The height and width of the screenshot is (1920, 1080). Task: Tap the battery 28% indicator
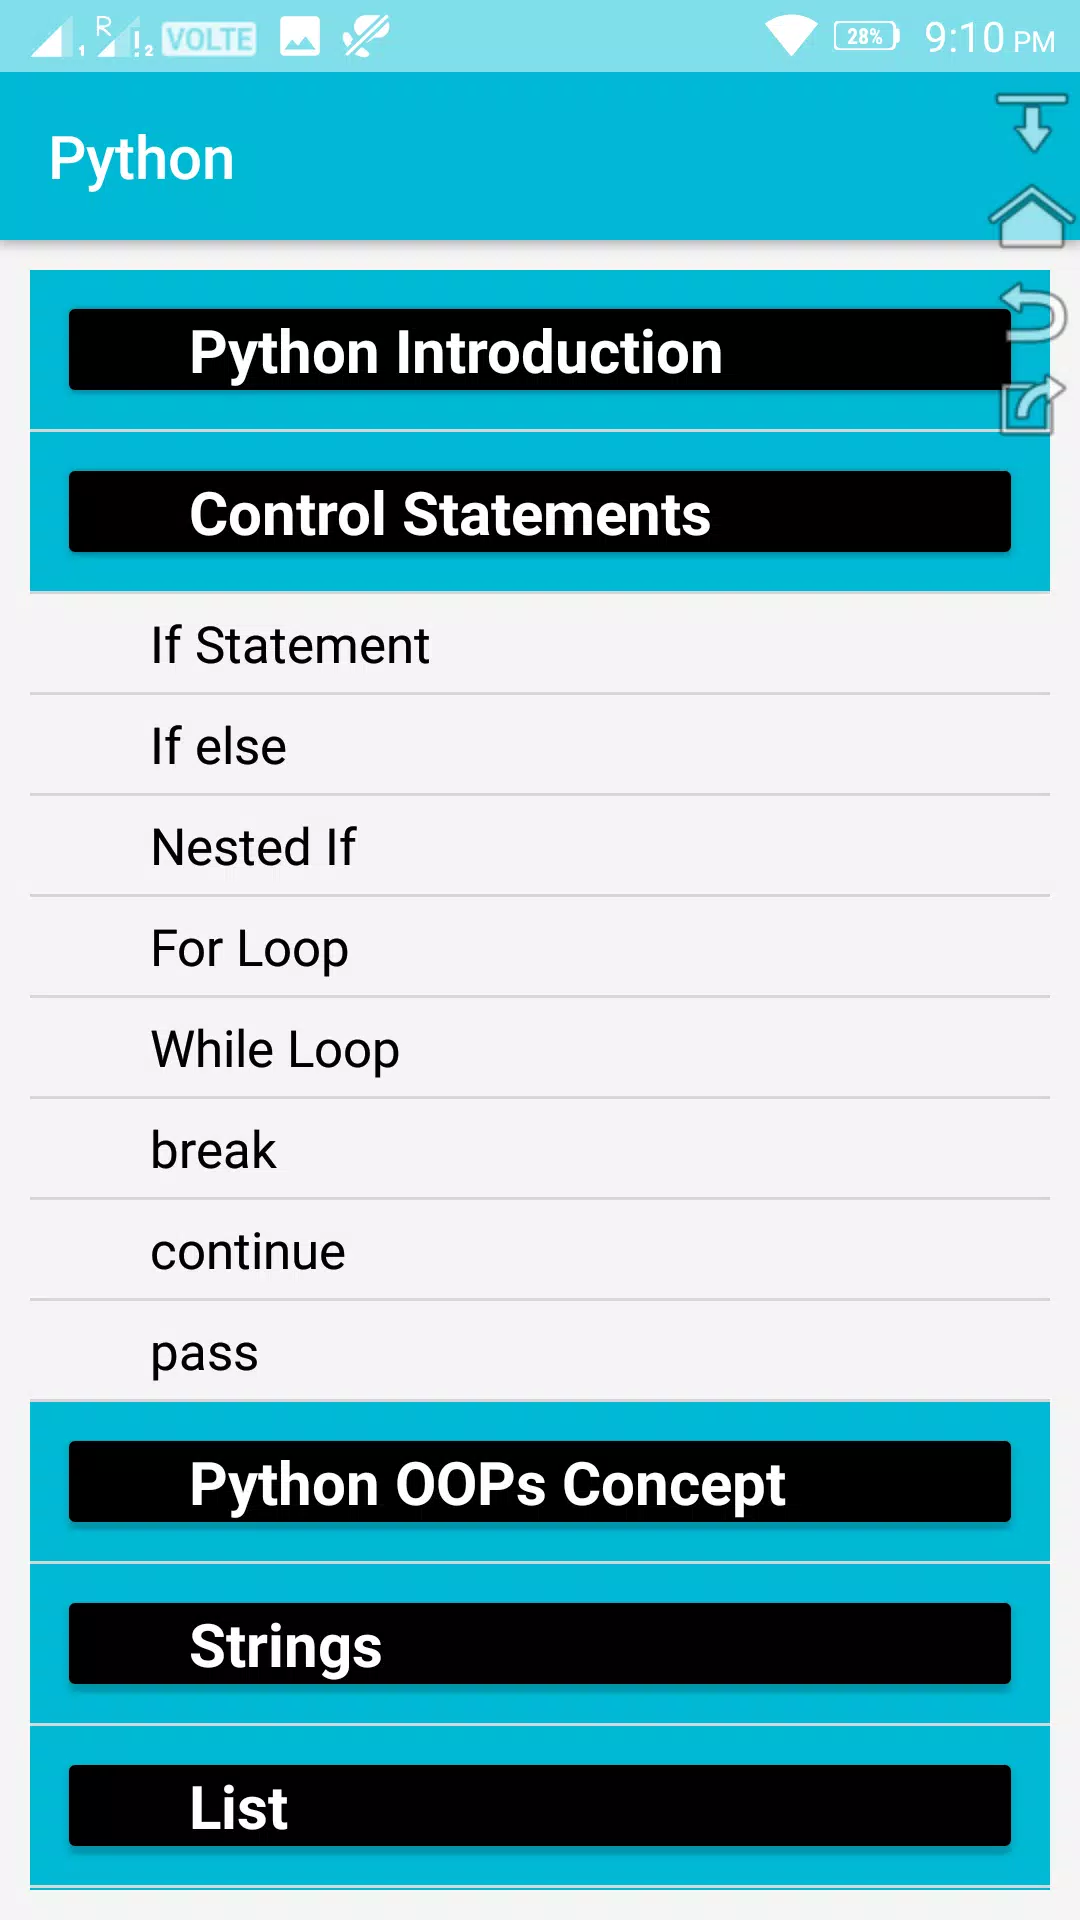click(x=866, y=37)
